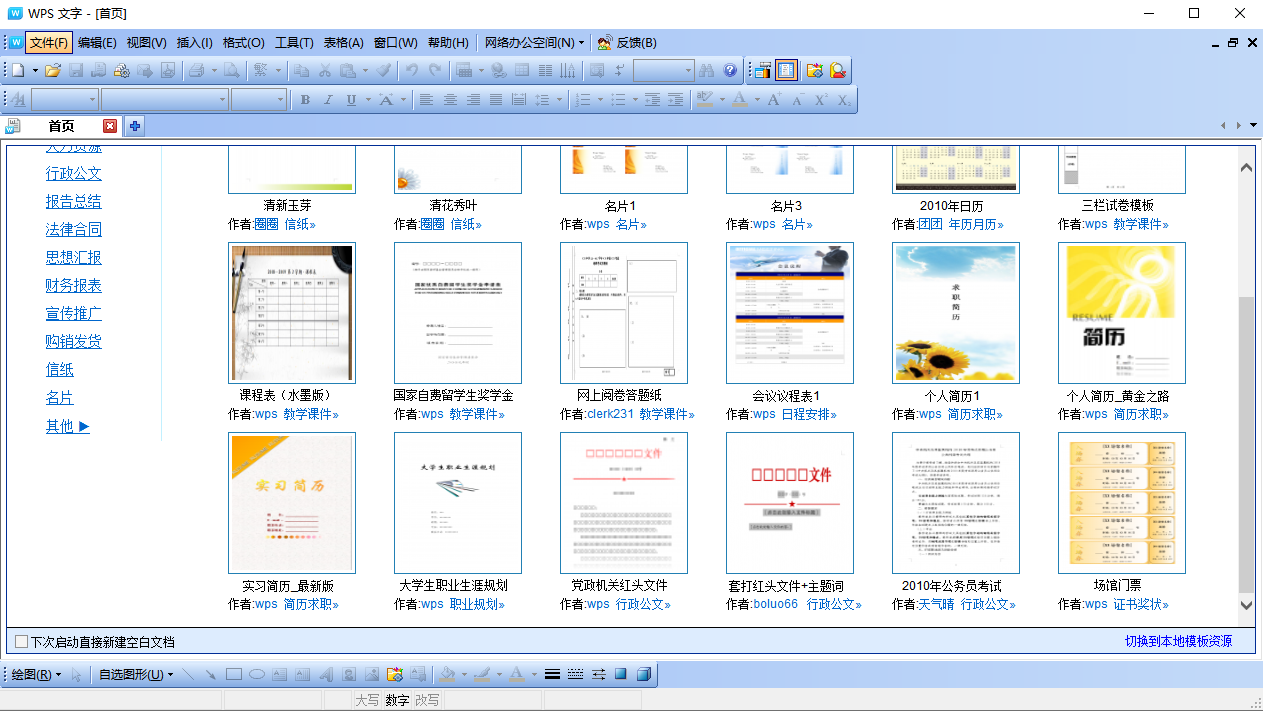Click the Format Painter brush icon
1263x711 pixels.
[x=383, y=70]
